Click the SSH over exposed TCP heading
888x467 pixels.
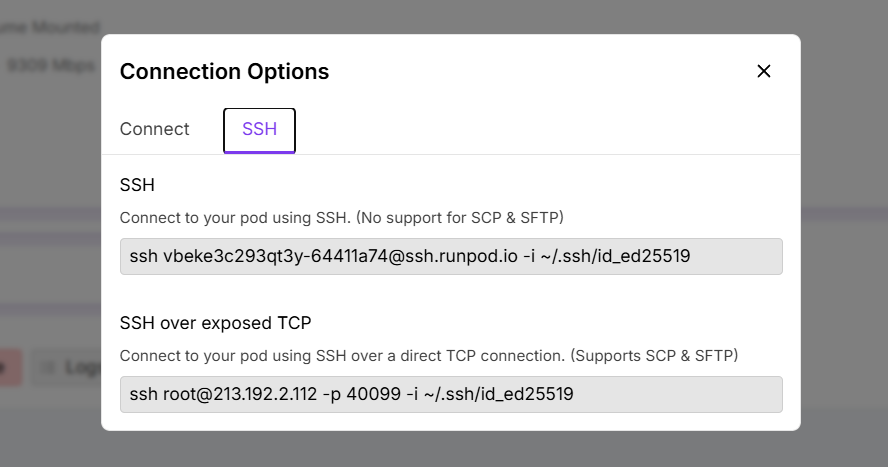[215, 323]
